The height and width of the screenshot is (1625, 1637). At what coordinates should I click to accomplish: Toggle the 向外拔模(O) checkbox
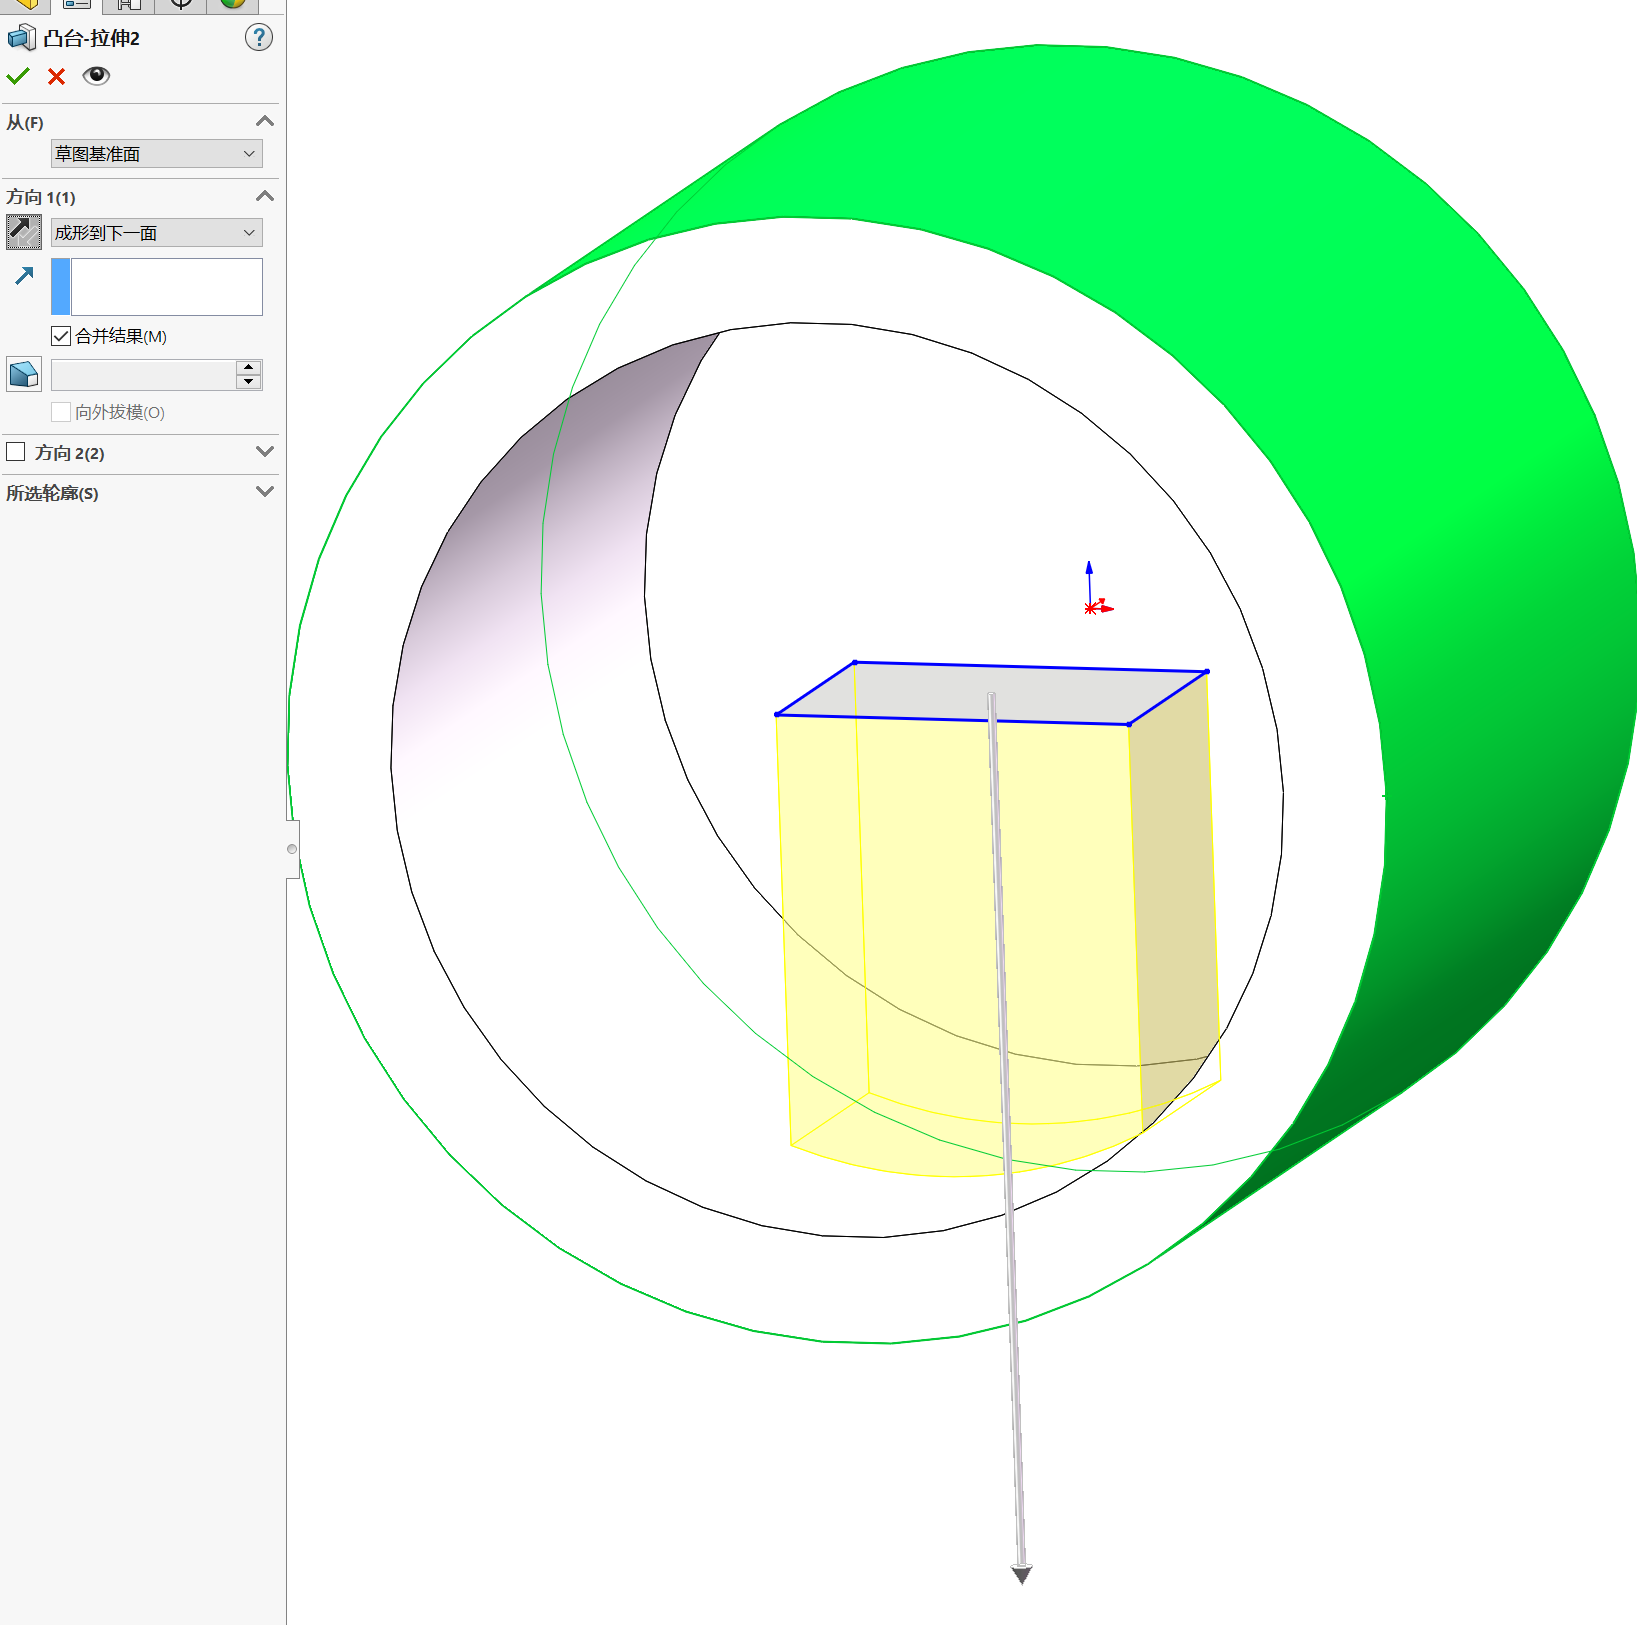[61, 412]
